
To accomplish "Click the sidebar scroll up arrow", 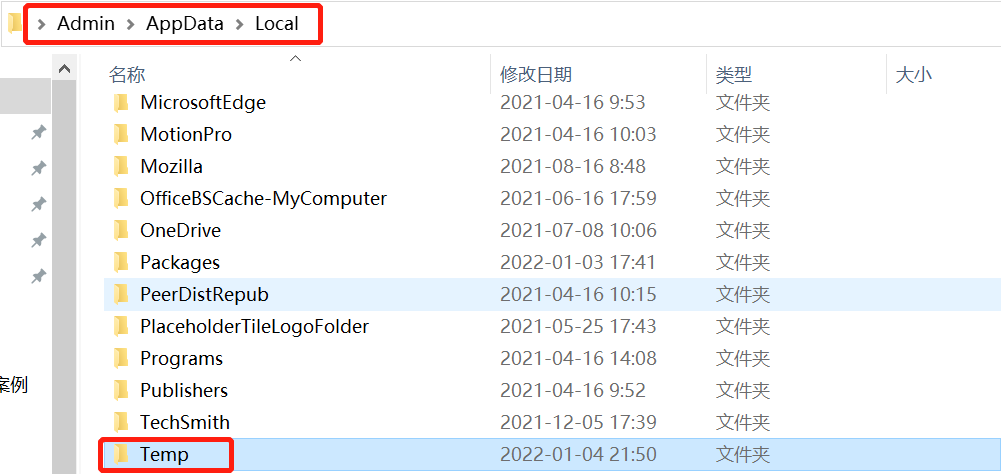I will (64, 68).
